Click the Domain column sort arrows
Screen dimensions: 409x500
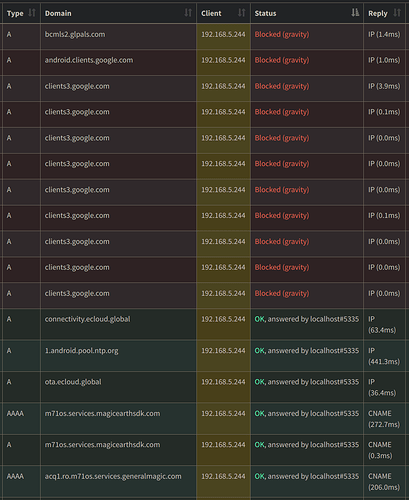188,13
